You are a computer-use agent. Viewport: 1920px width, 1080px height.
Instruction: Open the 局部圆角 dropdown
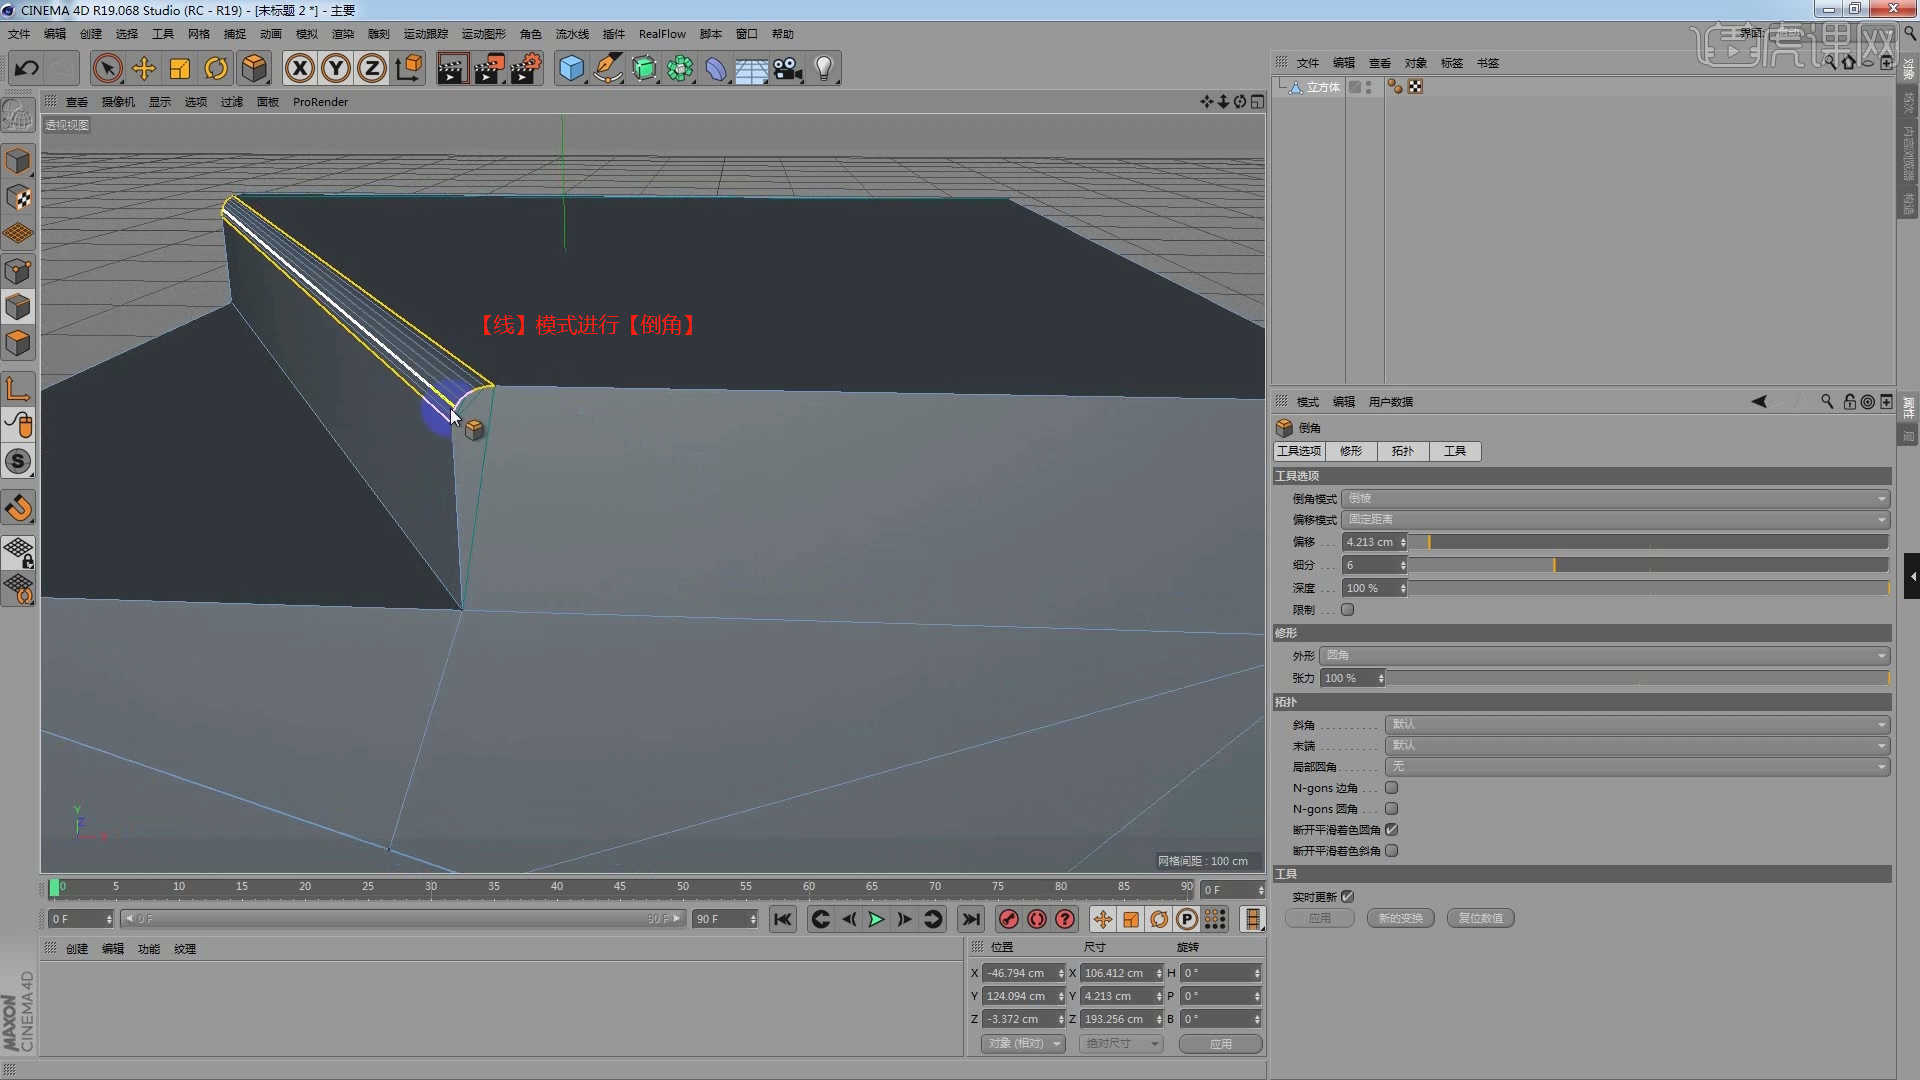pyautogui.click(x=1637, y=766)
